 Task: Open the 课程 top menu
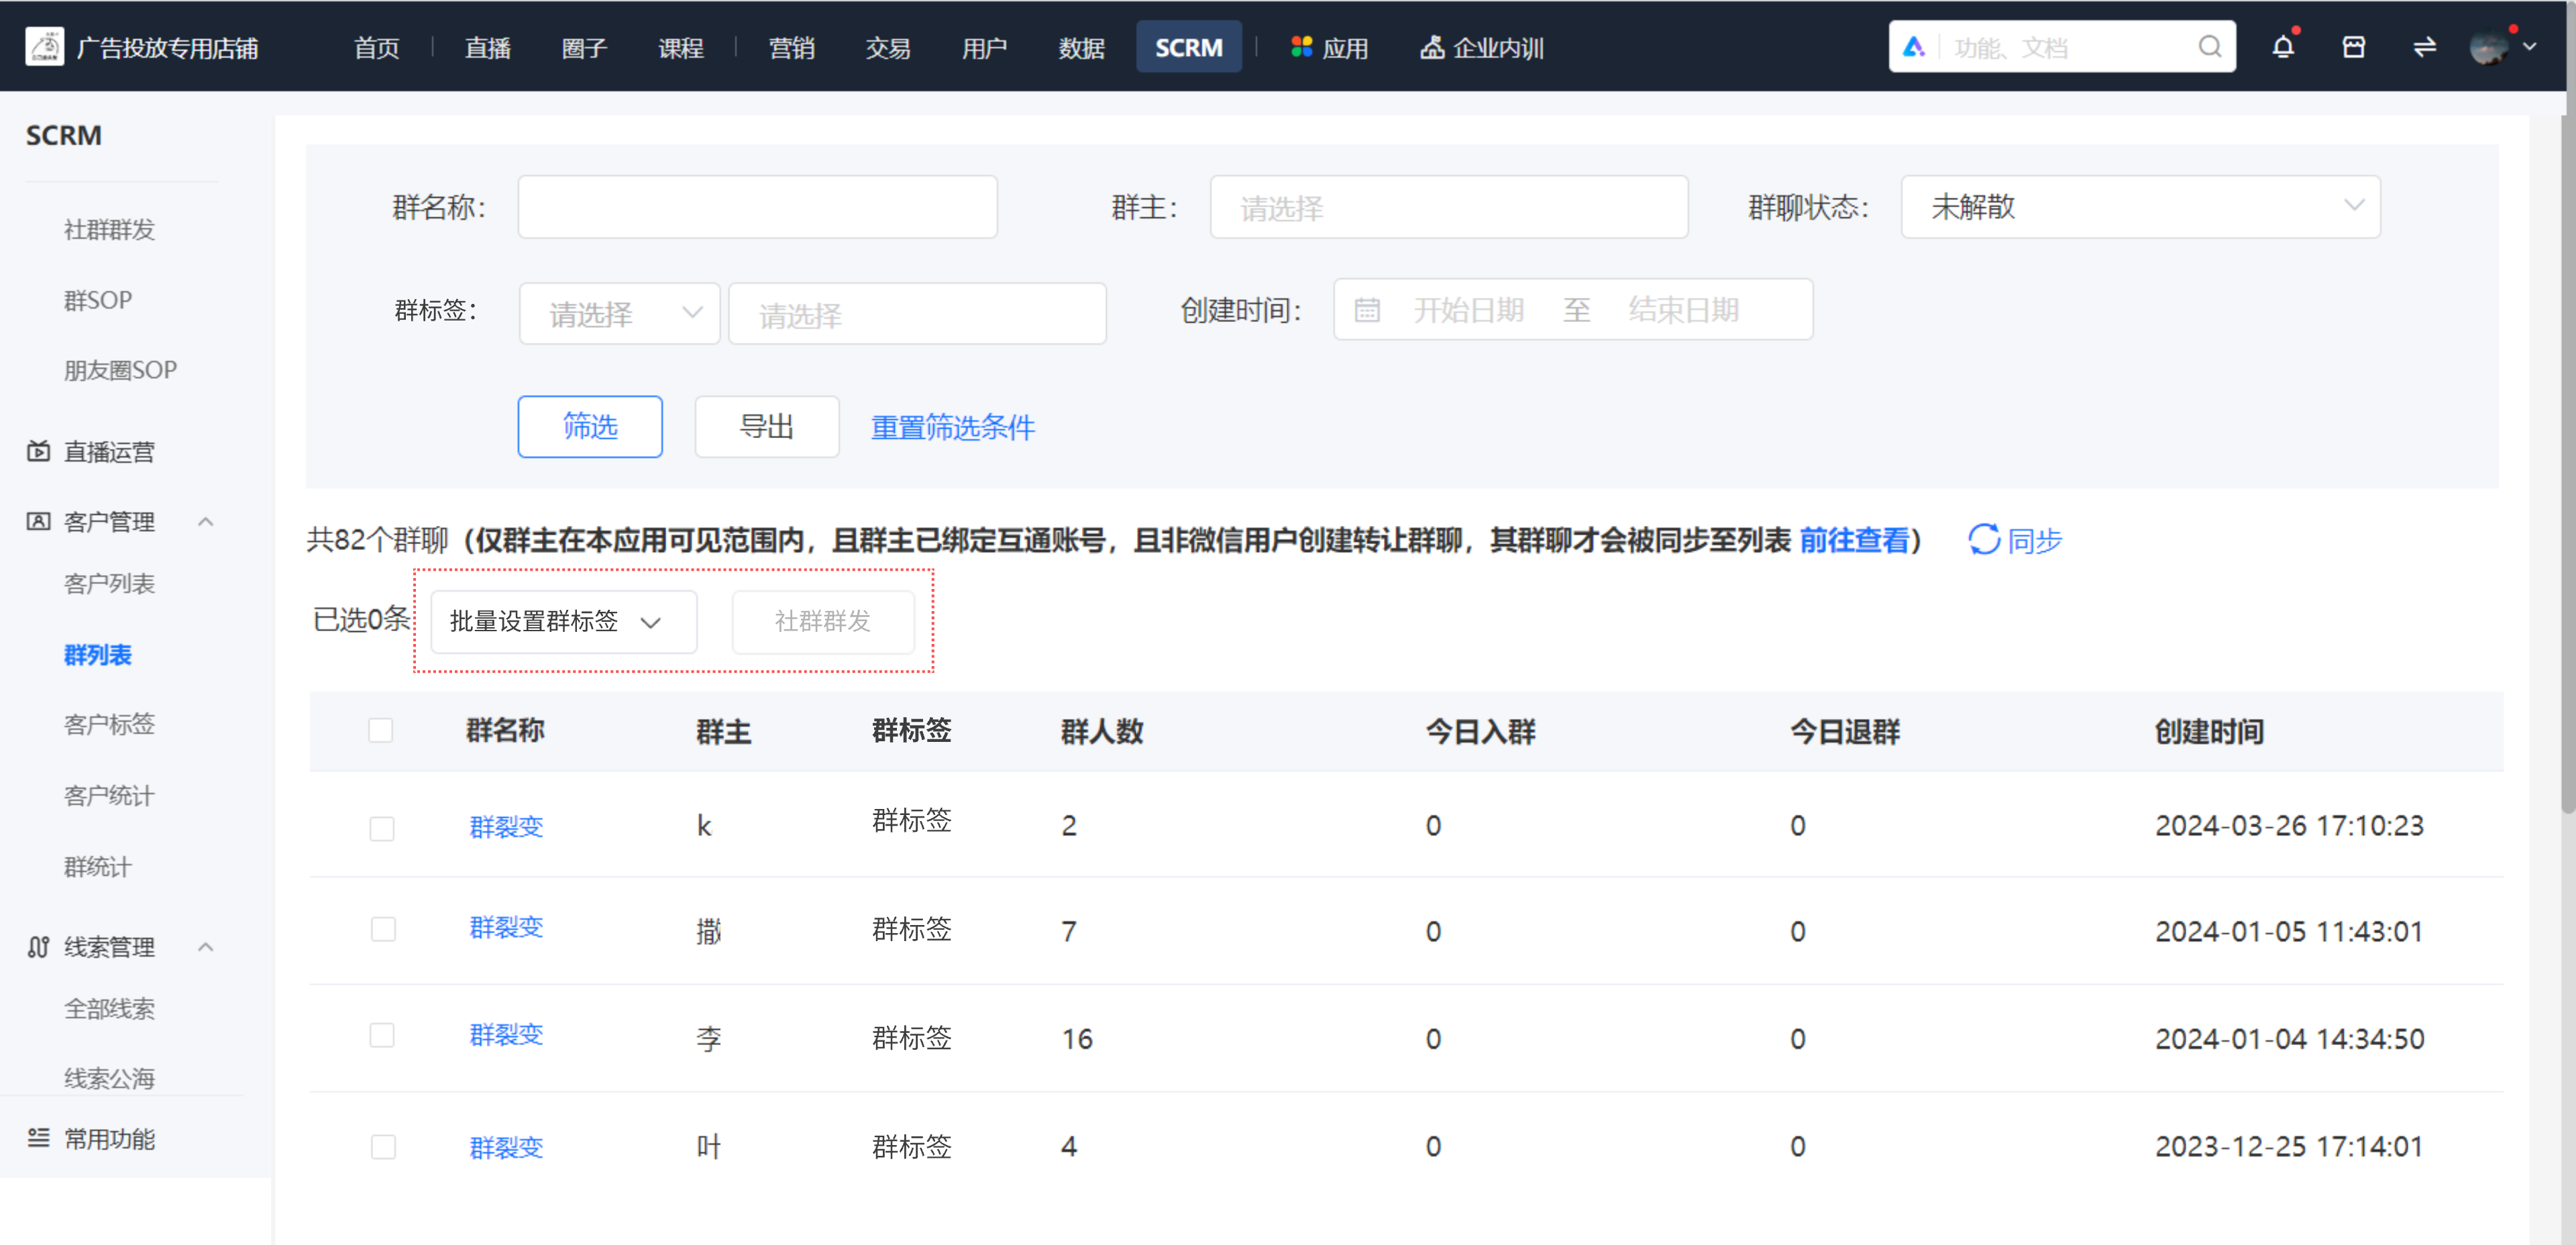(680, 47)
